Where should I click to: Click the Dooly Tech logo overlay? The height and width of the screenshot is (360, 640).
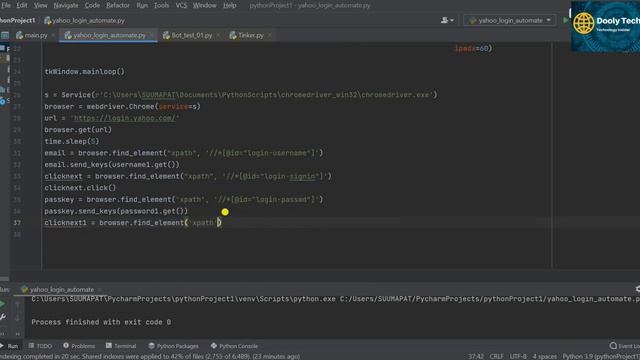[605, 27]
